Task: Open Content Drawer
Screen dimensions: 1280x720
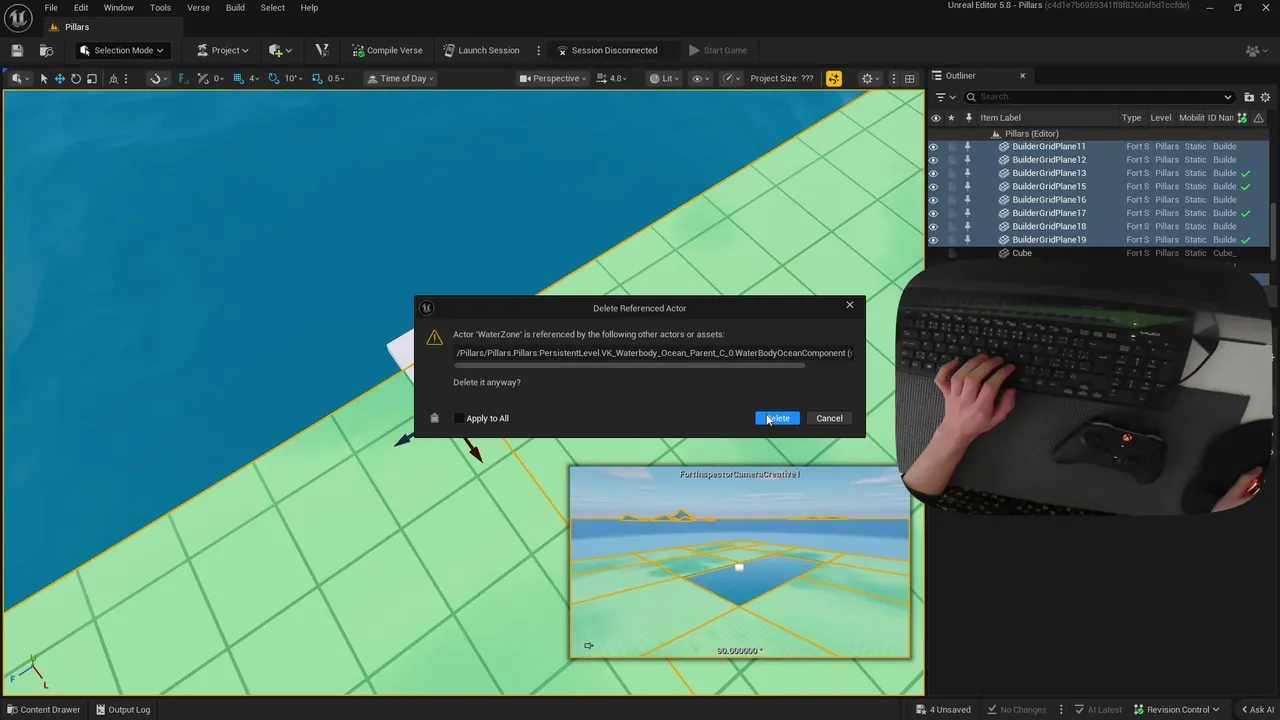Action: tap(43, 709)
